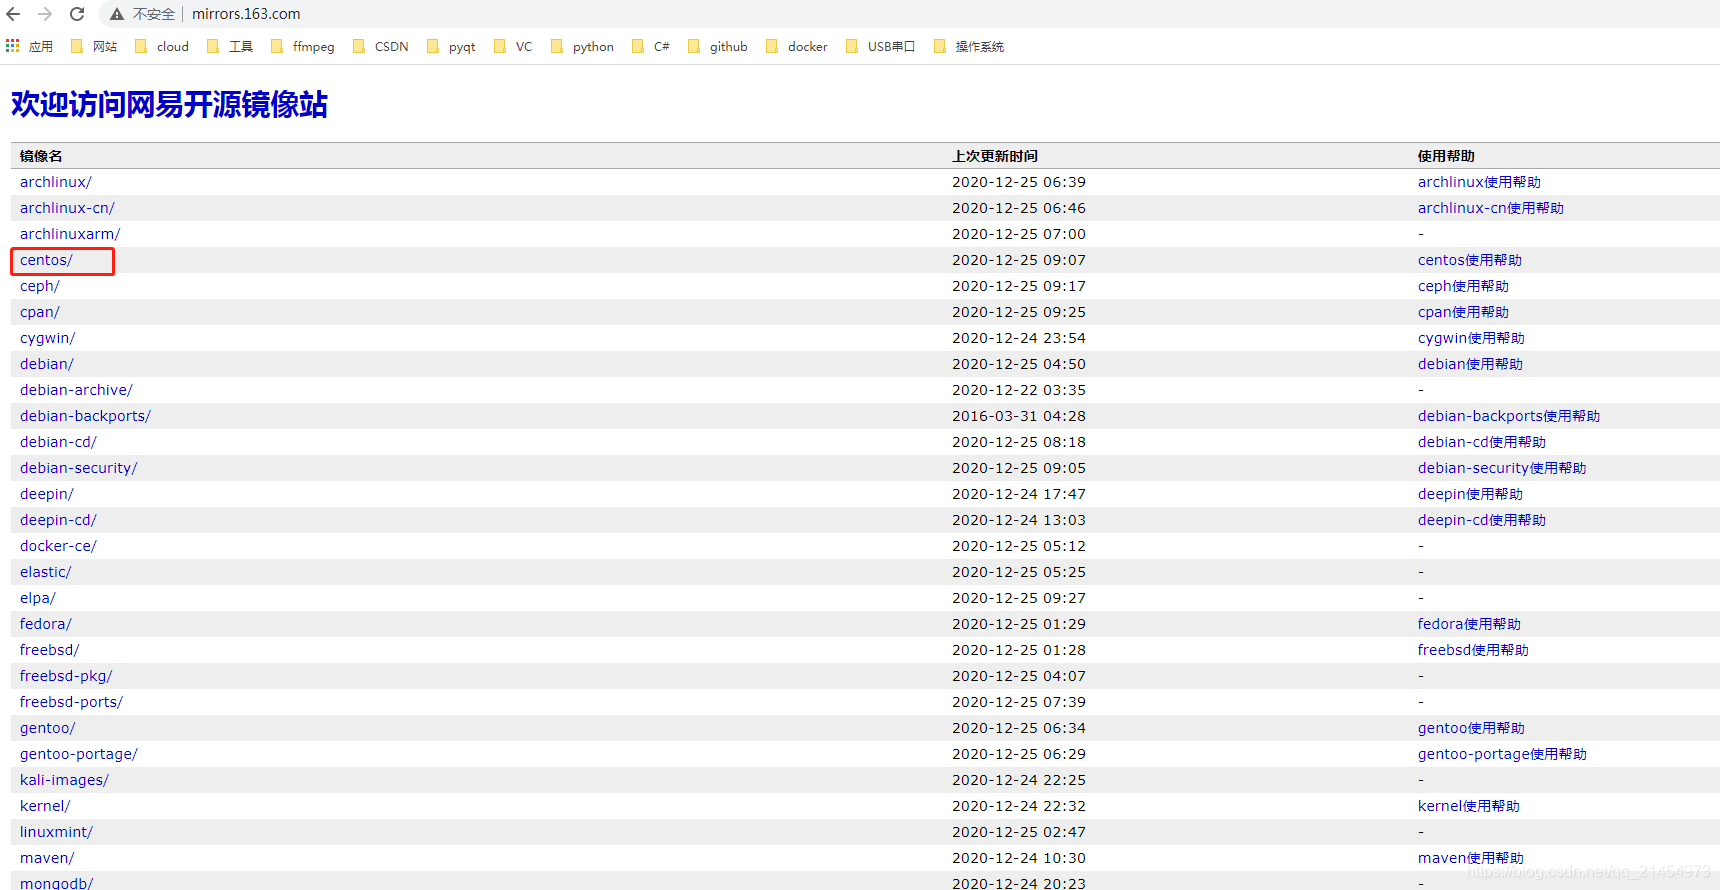Image resolution: width=1720 pixels, height=890 pixels.
Task: Open the debian-backports/ mirror directory
Action: click(85, 416)
